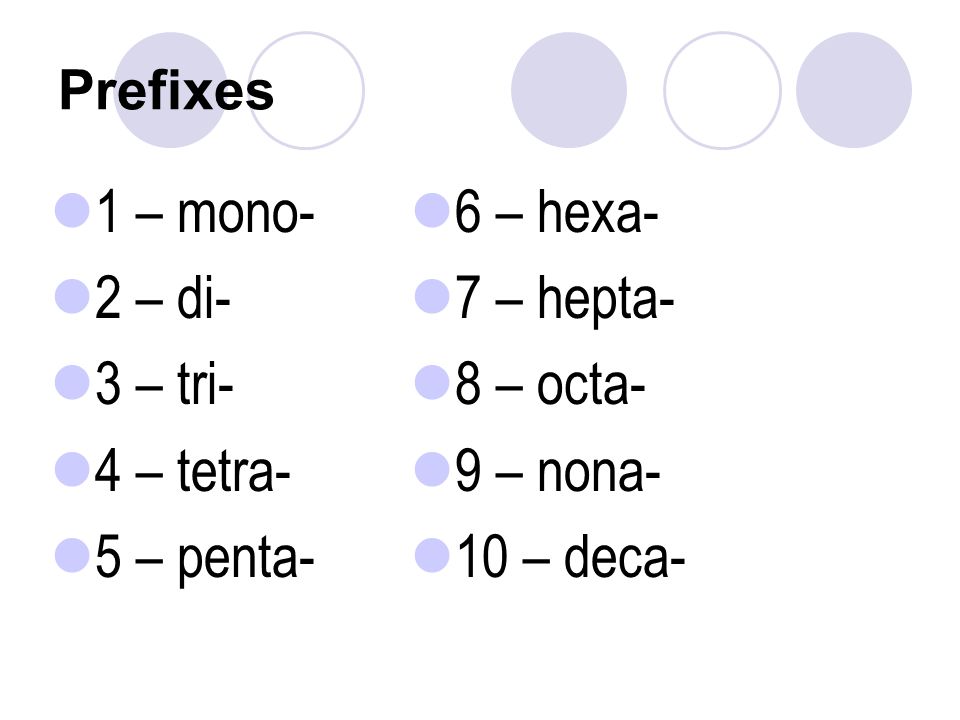Click the rightmost filled lavender circle decoration
Screen dimensions: 960x720
854,90
